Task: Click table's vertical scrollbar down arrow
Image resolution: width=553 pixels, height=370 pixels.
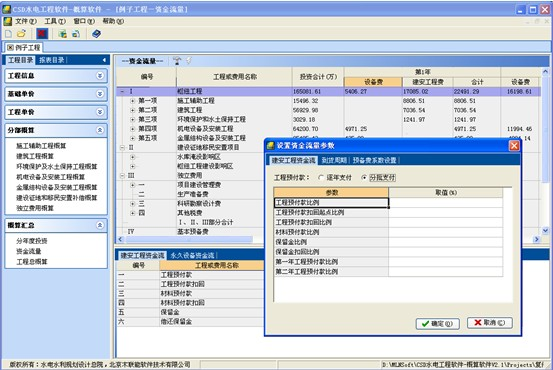Action: 545,231
